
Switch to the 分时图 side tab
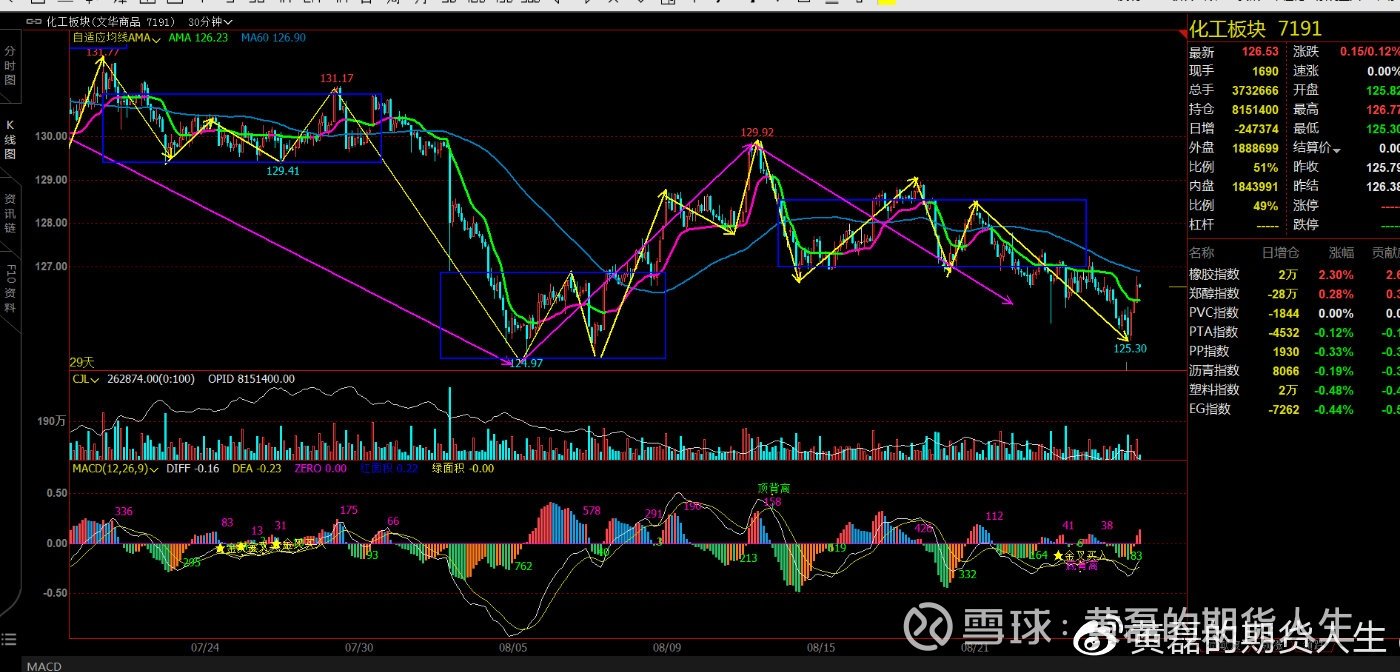click(10, 65)
